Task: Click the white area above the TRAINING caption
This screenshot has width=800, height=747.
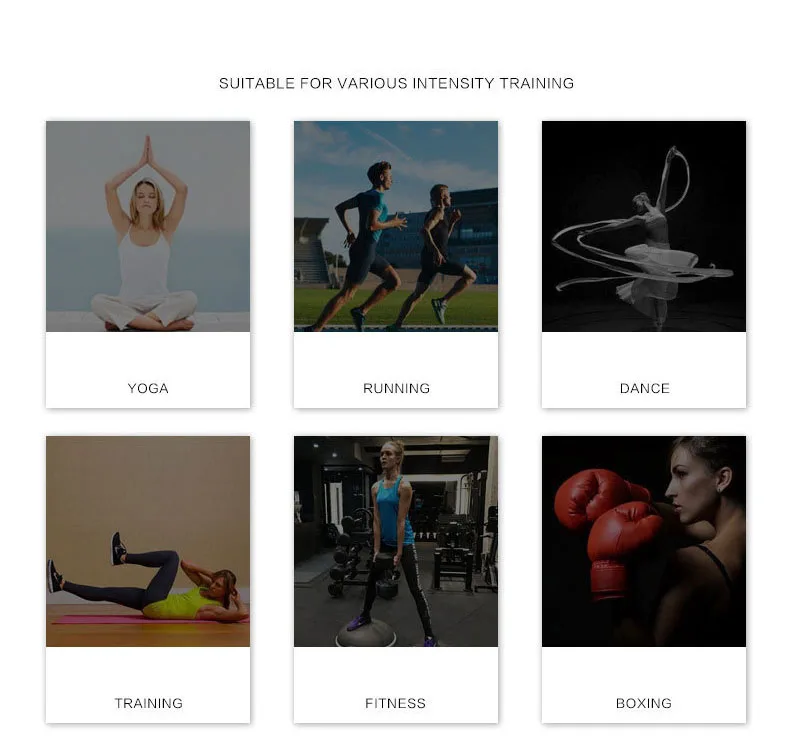Action: (148, 670)
